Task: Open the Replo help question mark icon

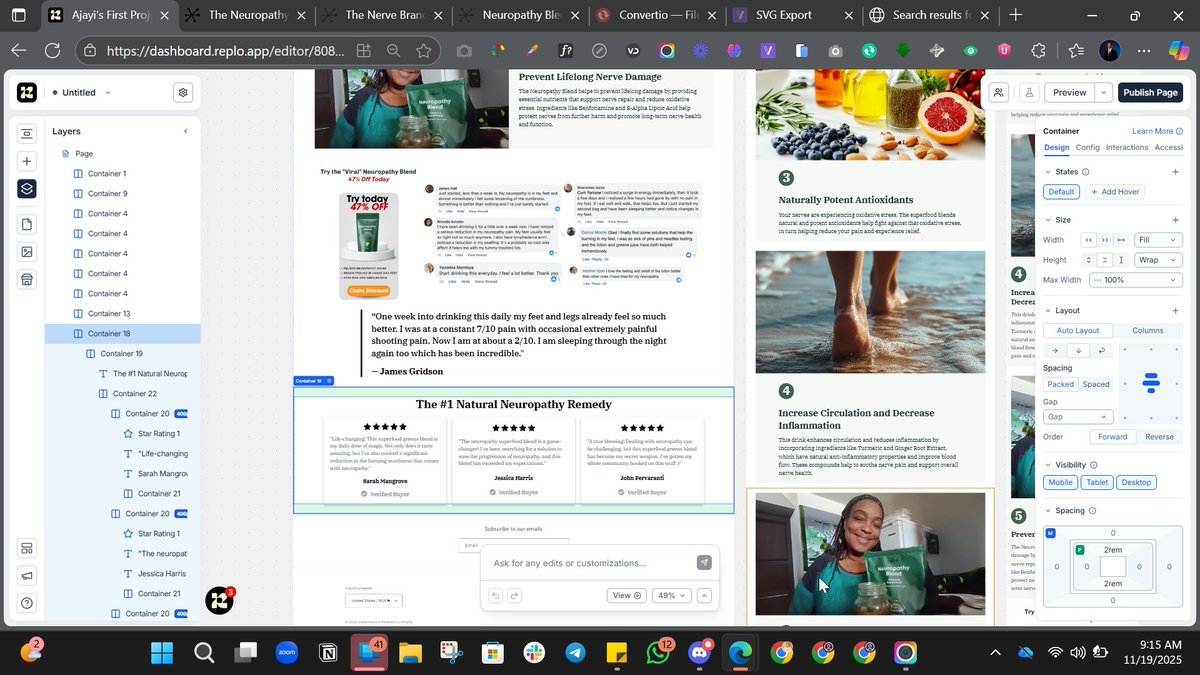Action: pos(26,603)
